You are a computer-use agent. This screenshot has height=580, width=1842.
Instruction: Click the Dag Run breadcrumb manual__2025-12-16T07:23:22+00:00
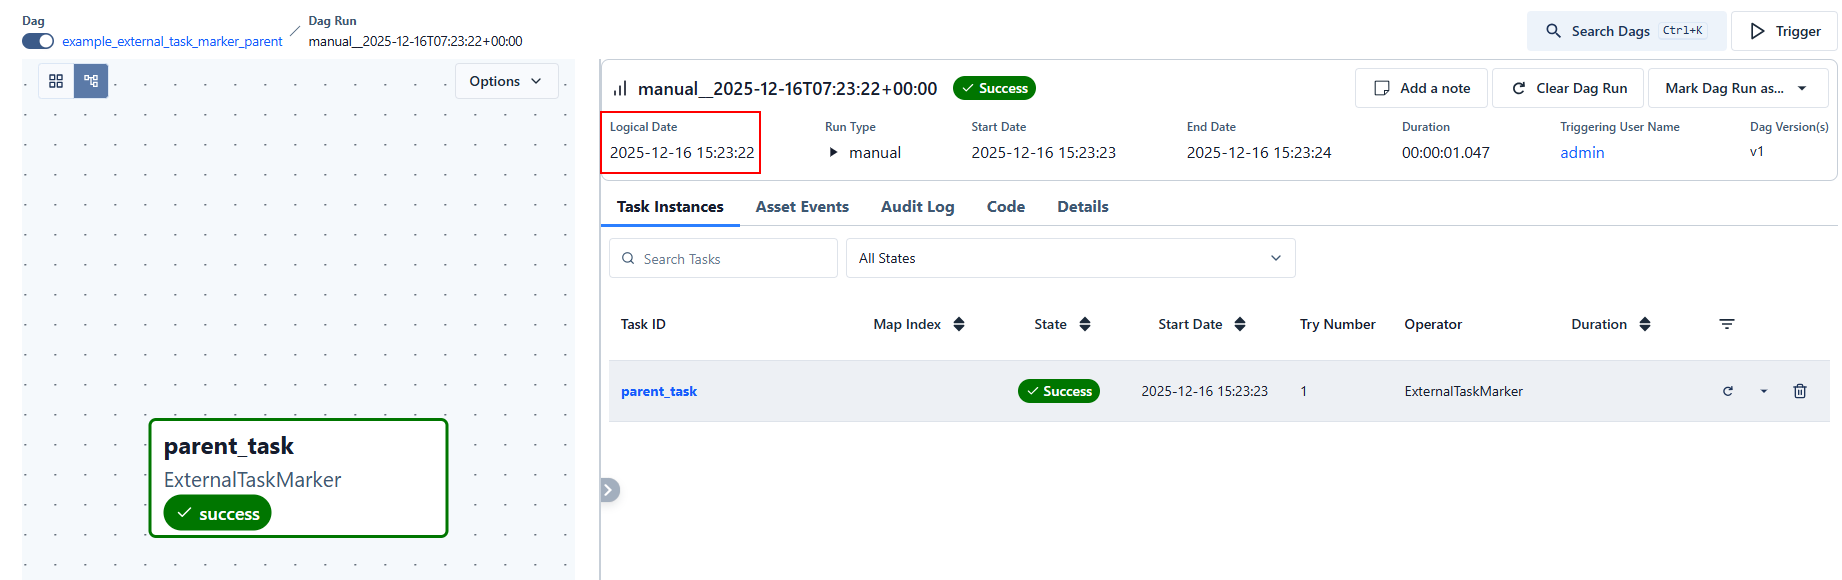(415, 41)
